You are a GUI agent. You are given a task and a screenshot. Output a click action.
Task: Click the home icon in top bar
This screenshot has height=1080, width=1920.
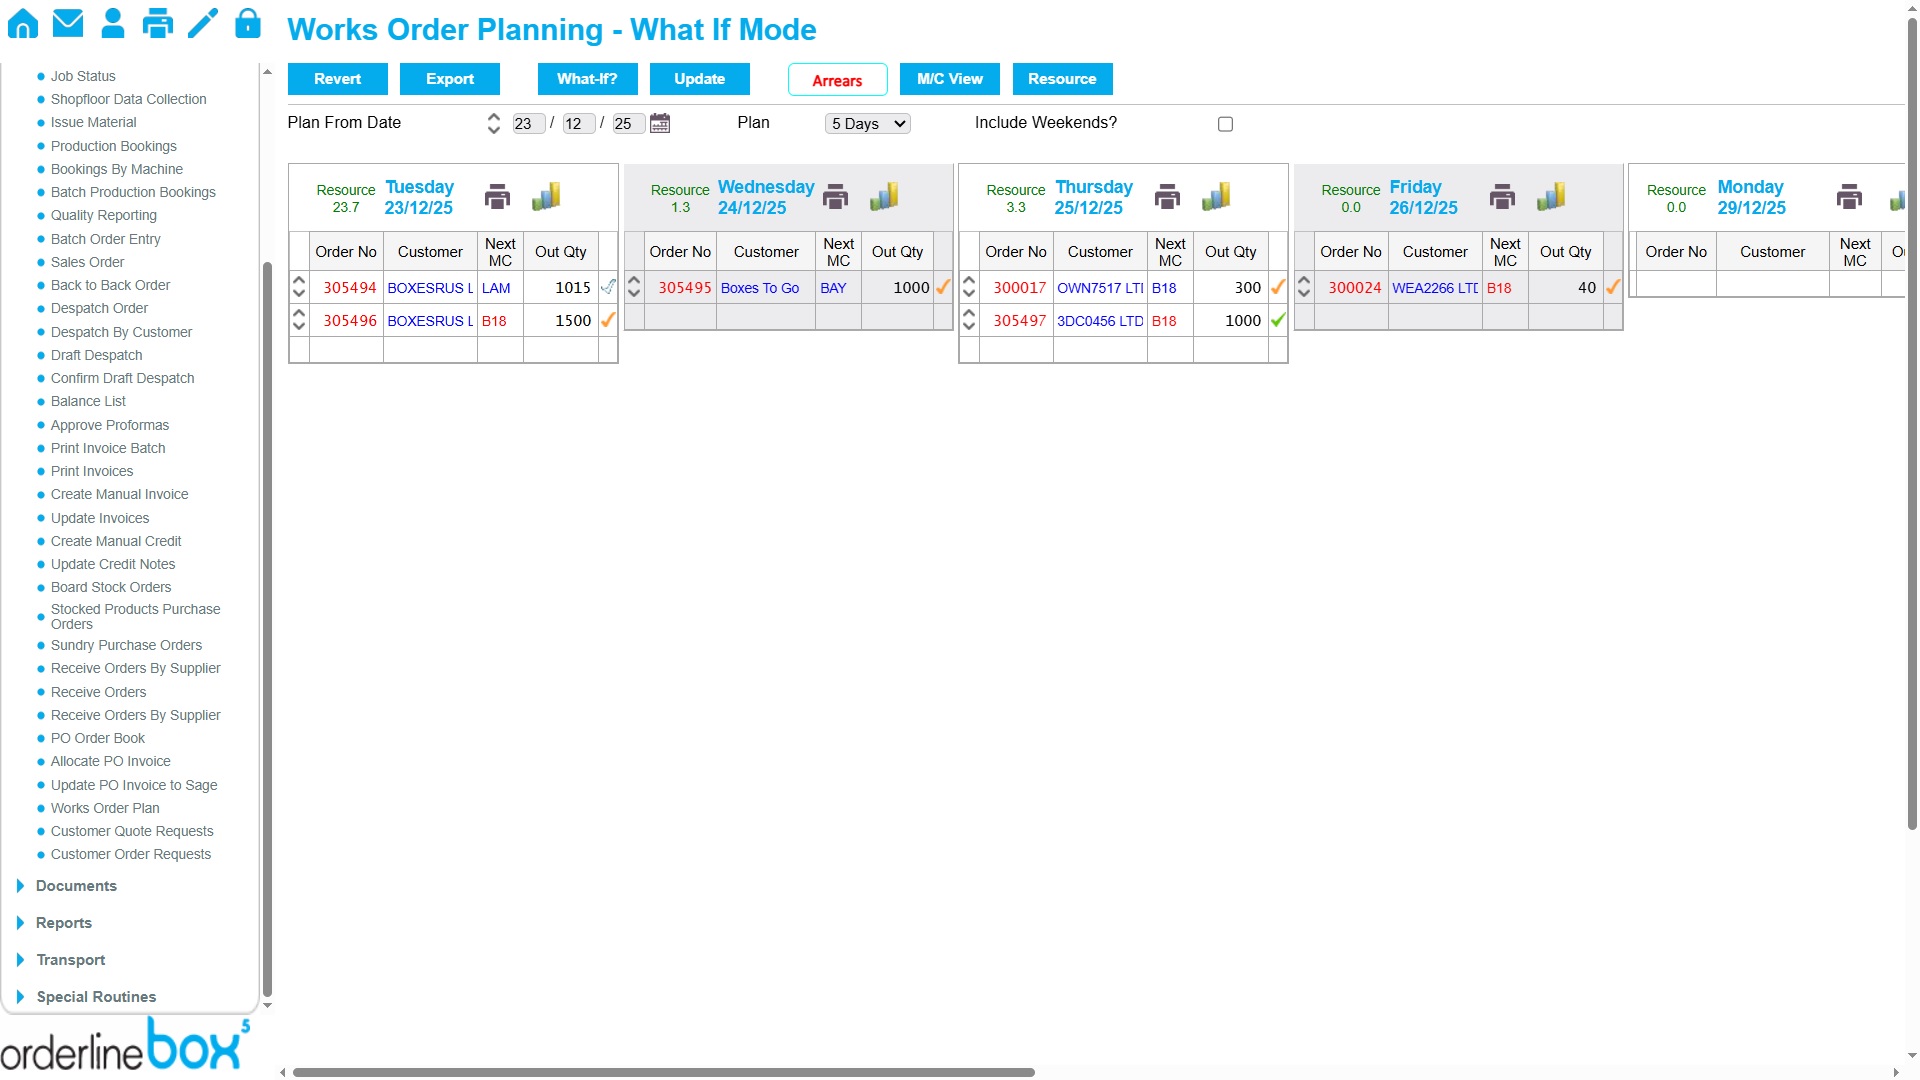click(23, 23)
